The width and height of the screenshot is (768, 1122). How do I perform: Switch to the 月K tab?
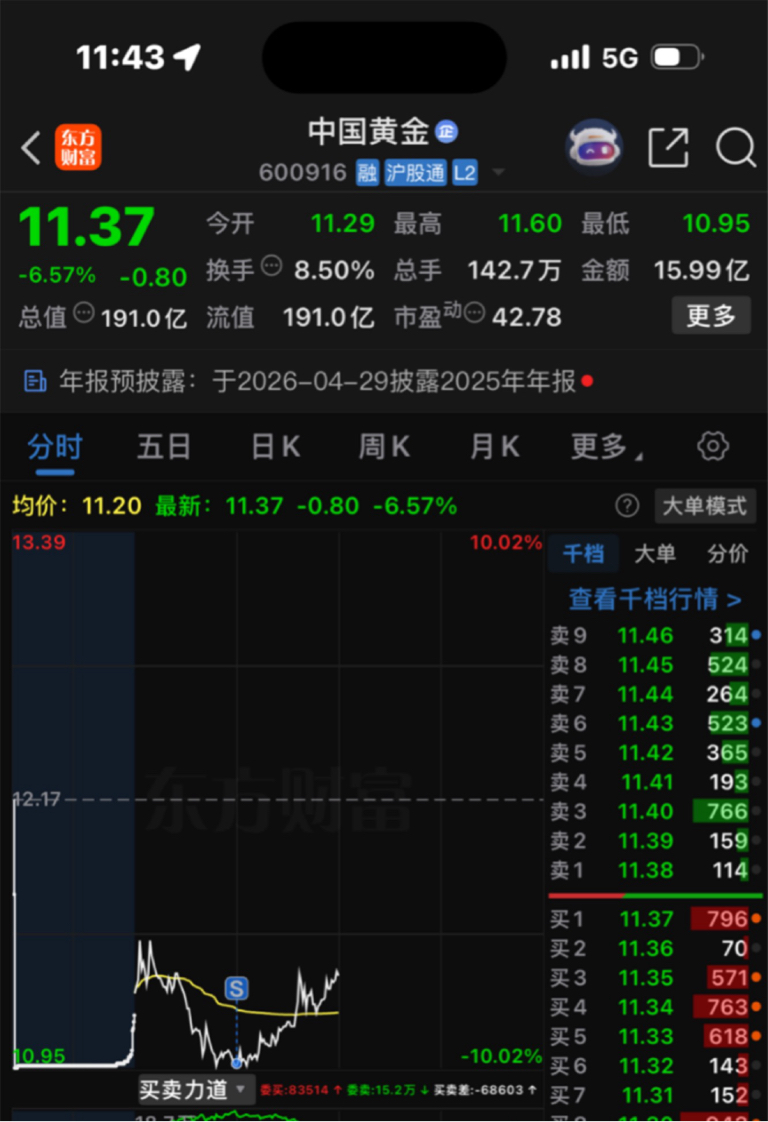[495, 447]
